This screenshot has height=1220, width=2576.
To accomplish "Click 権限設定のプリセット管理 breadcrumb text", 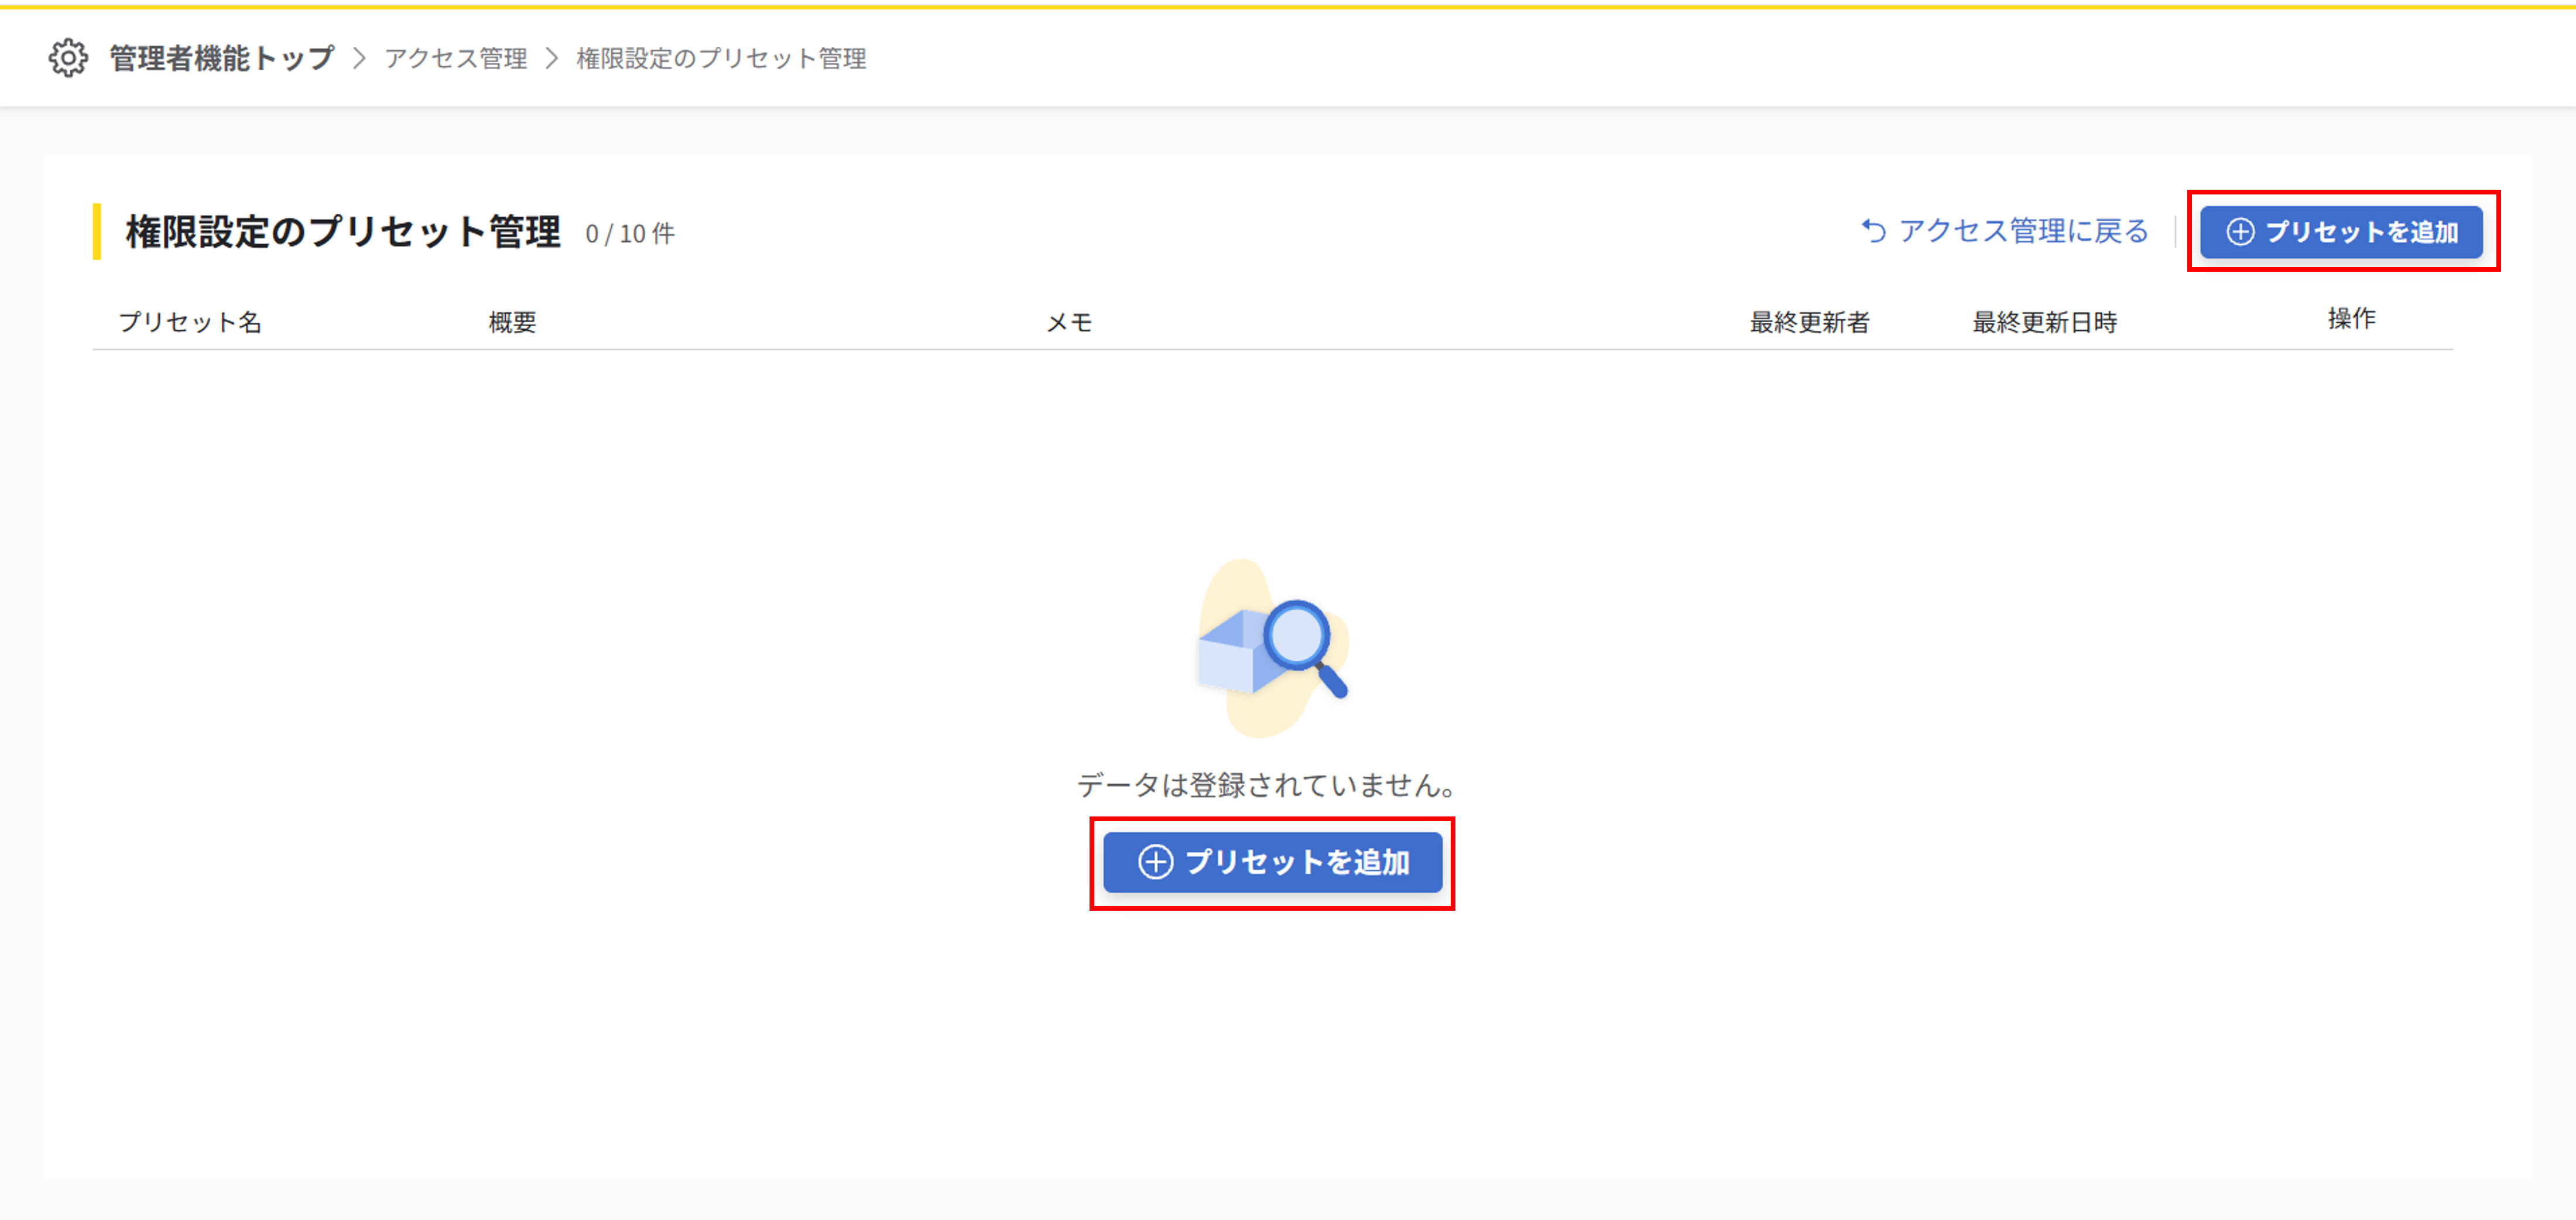I will pos(721,59).
